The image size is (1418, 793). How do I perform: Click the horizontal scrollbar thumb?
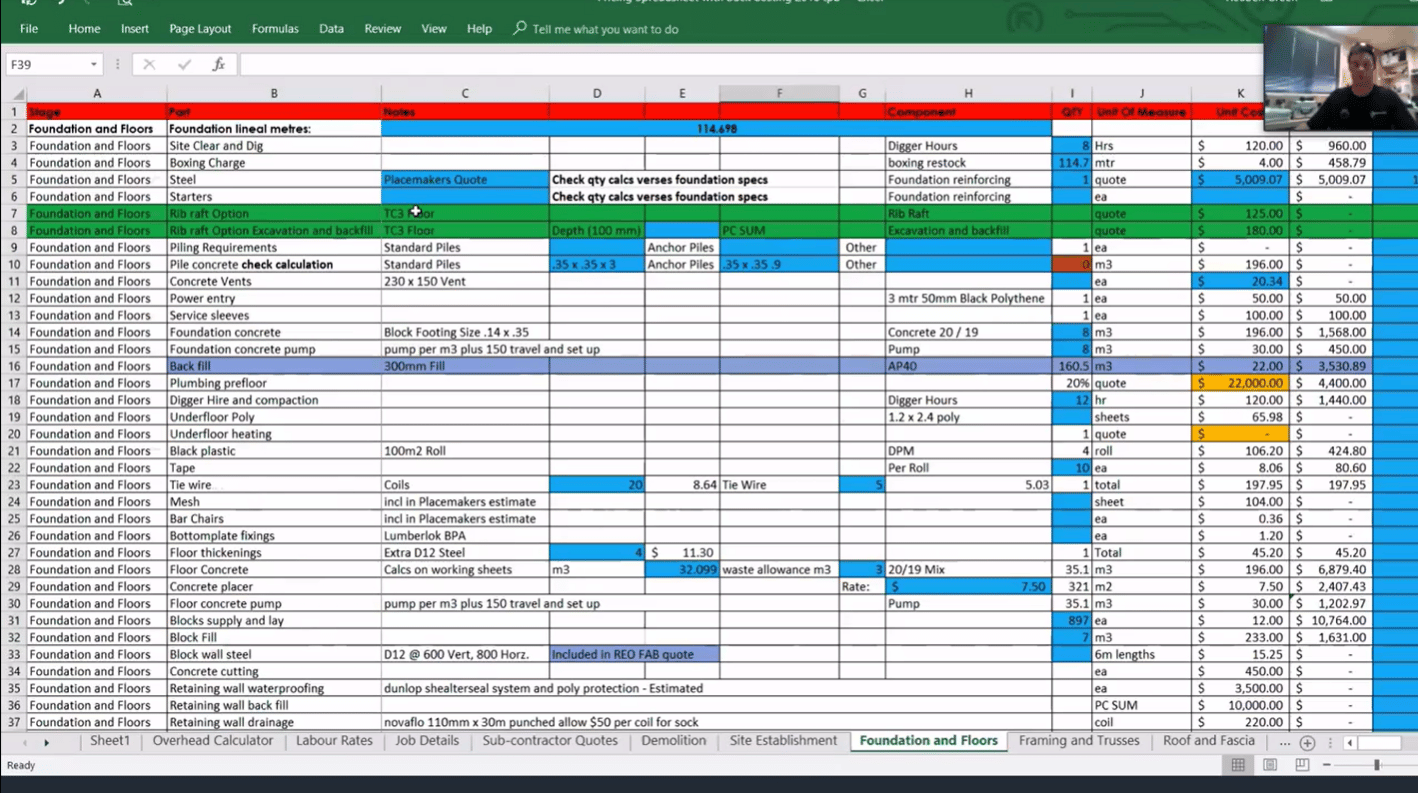[1379, 743]
